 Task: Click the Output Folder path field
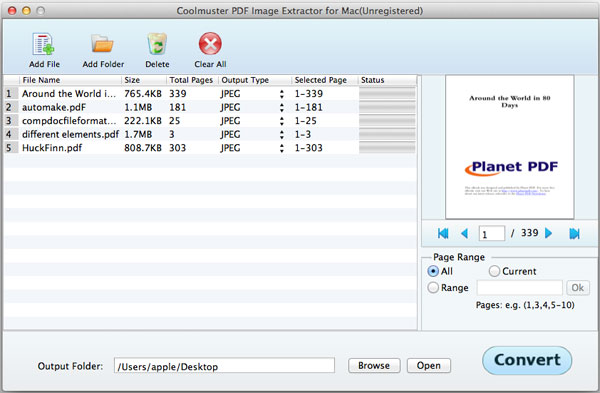(x=224, y=366)
